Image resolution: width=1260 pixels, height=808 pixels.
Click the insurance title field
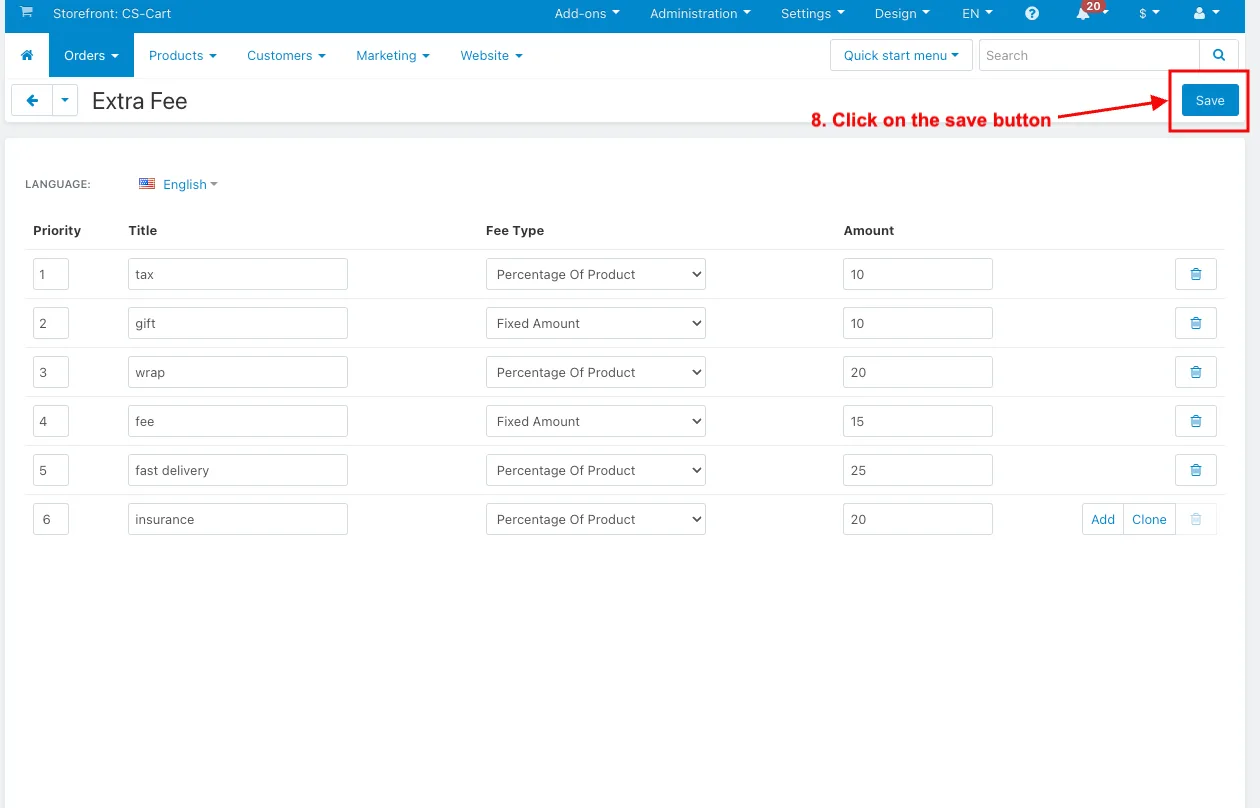click(238, 519)
